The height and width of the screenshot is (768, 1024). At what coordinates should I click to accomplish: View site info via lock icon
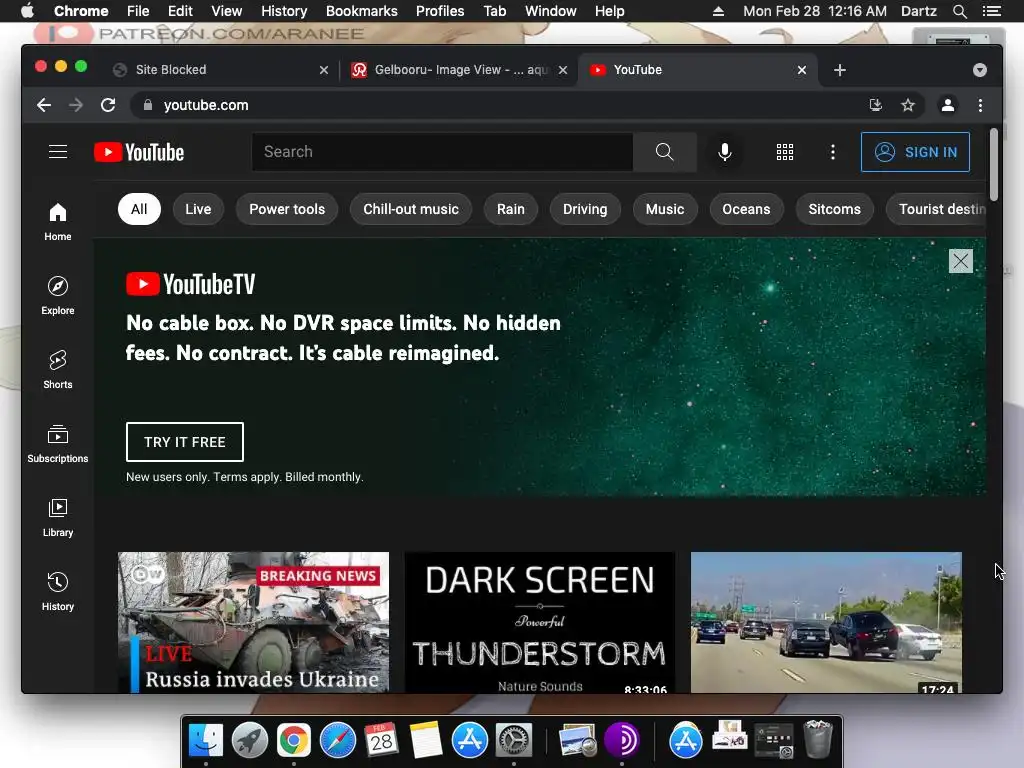point(148,105)
